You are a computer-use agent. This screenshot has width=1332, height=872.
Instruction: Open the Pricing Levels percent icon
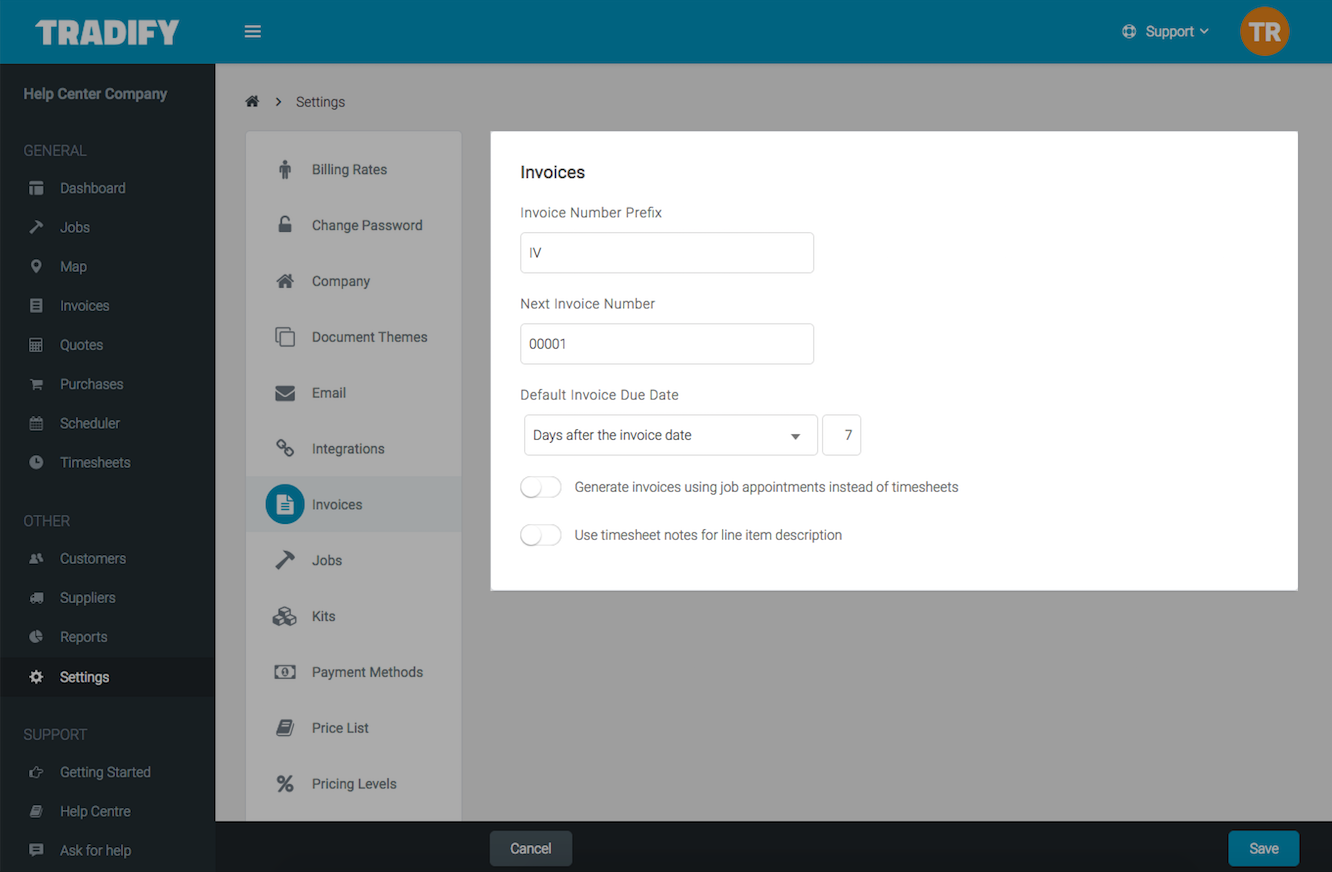pos(285,783)
